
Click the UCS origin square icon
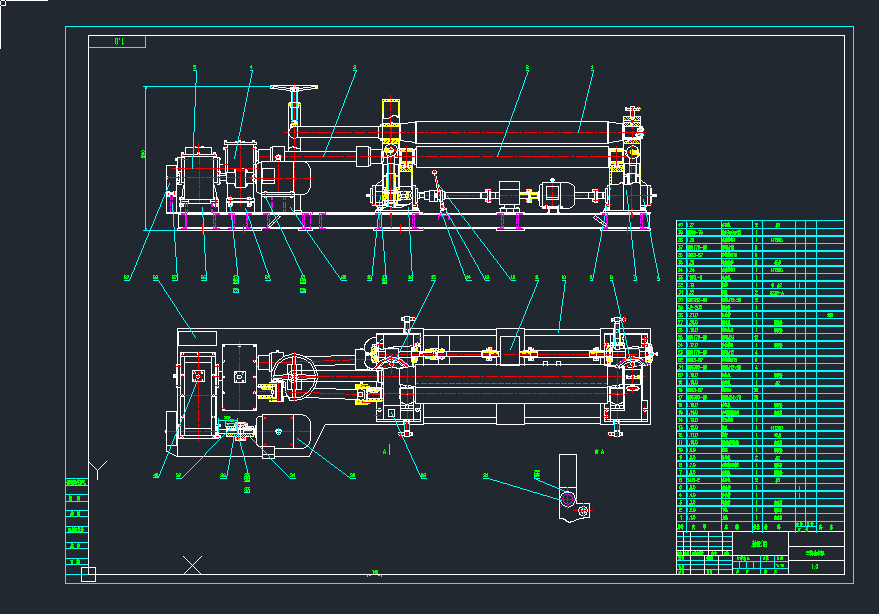[x=88, y=574]
